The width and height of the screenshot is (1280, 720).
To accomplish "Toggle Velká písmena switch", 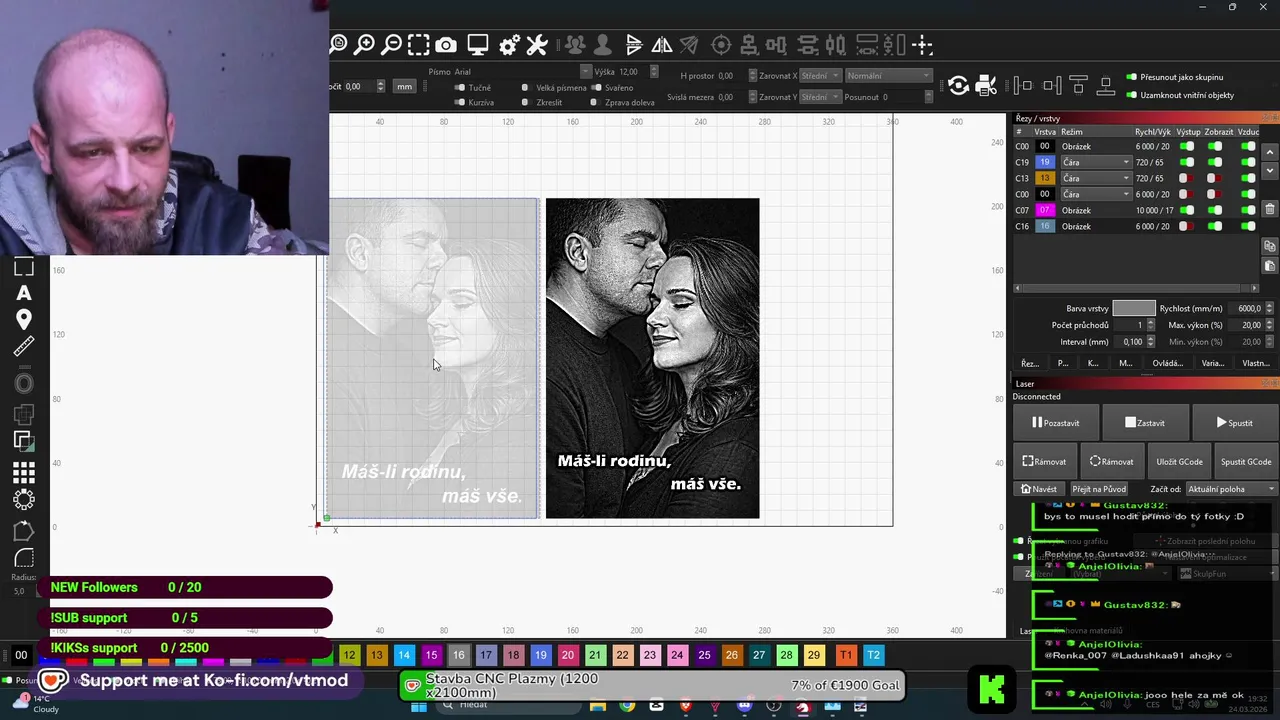I will [x=525, y=87].
